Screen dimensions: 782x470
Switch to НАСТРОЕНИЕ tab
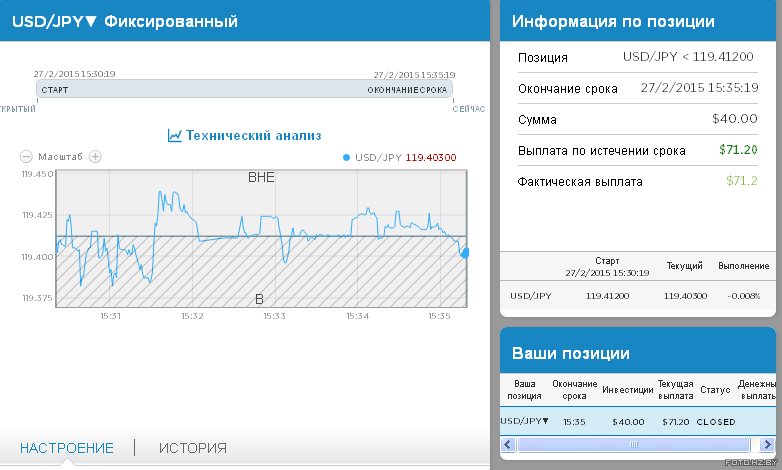tap(67, 448)
